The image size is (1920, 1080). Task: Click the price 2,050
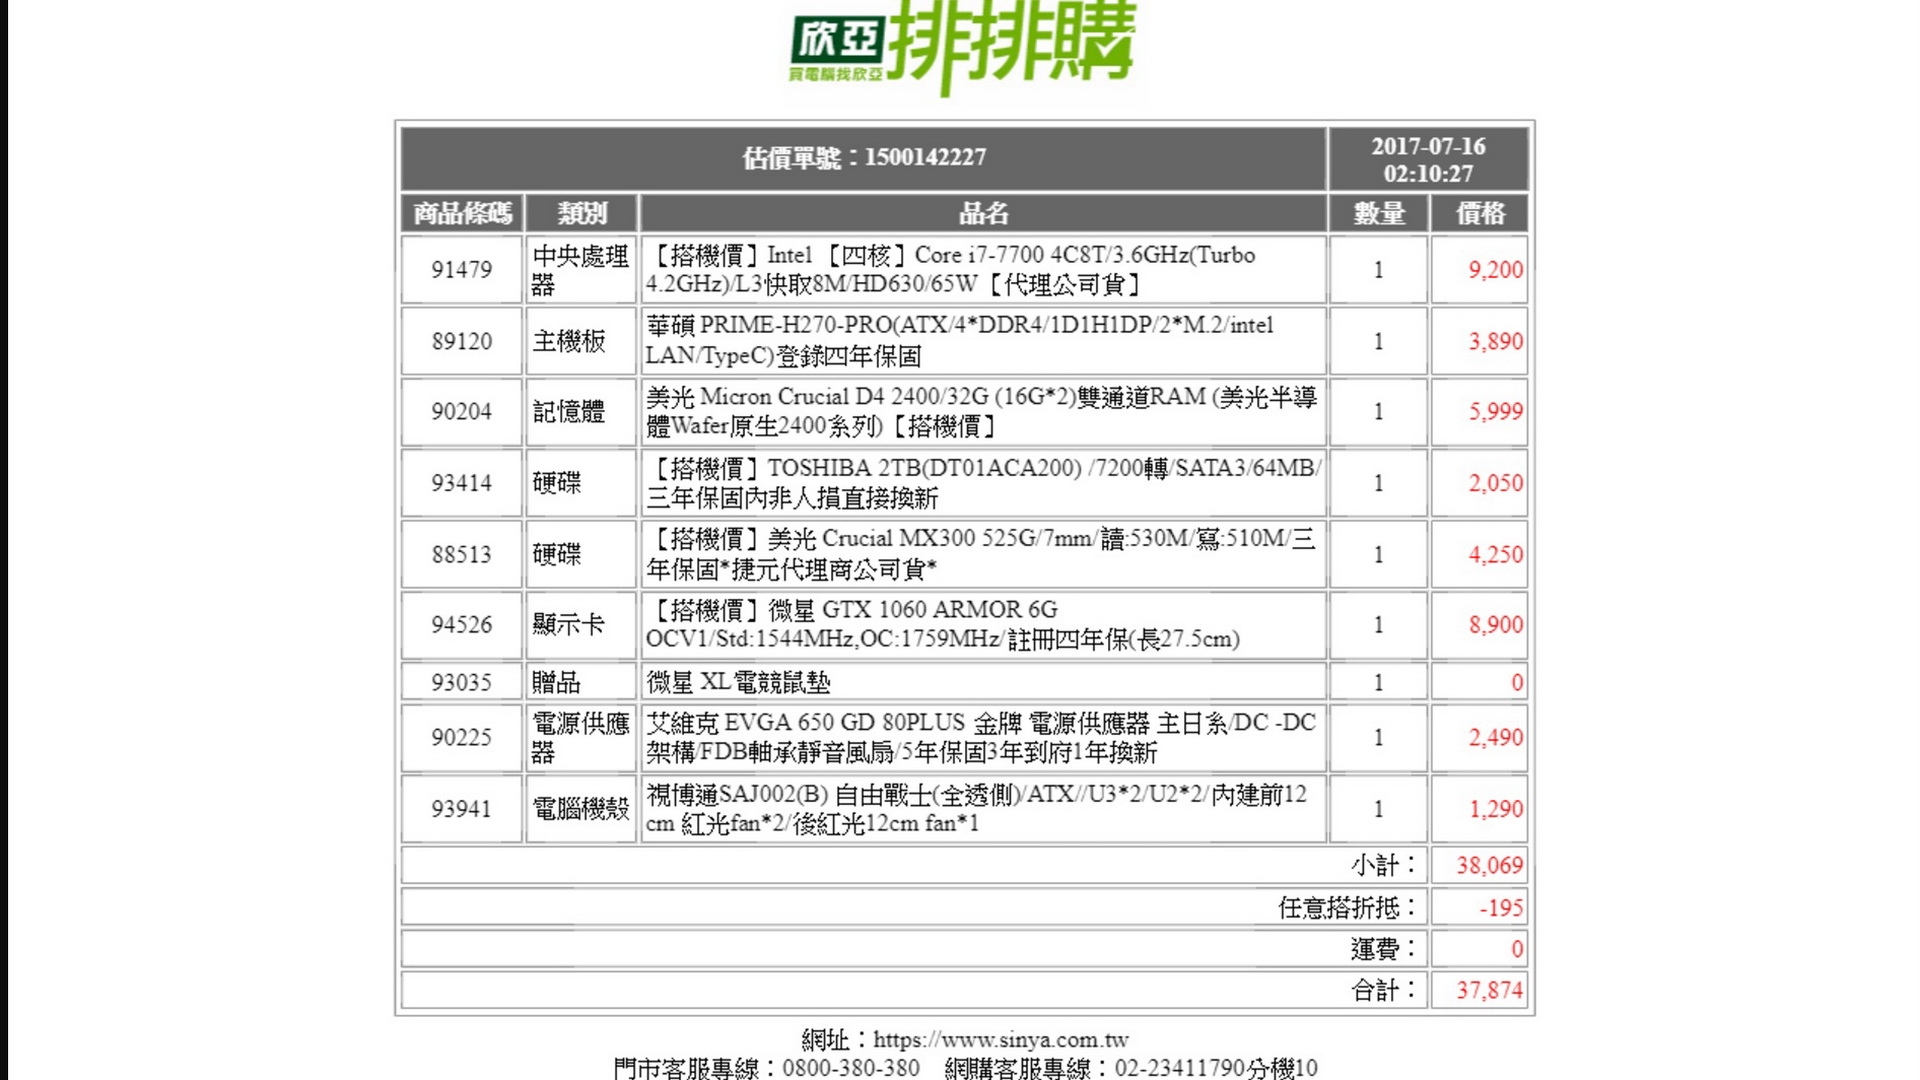coord(1495,483)
